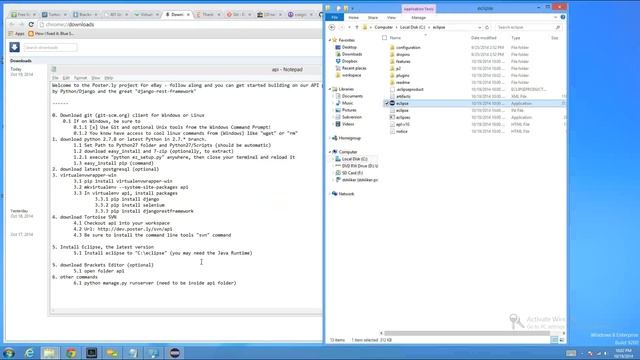Select the .eclipseproduct file
This screenshot has height=360, width=640.
click(407, 89)
